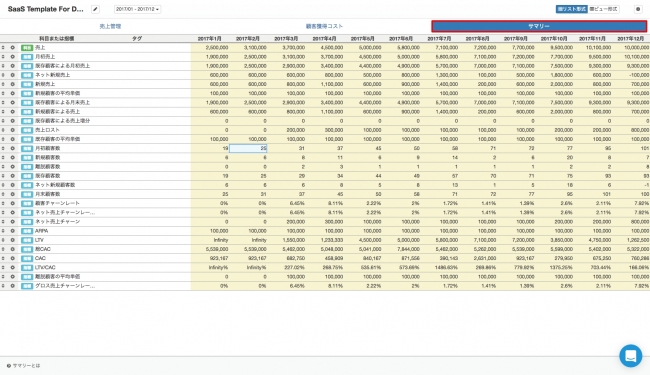Click the 新規顧客による売上 row name
Screen dimensions: 650x375
[58, 111]
